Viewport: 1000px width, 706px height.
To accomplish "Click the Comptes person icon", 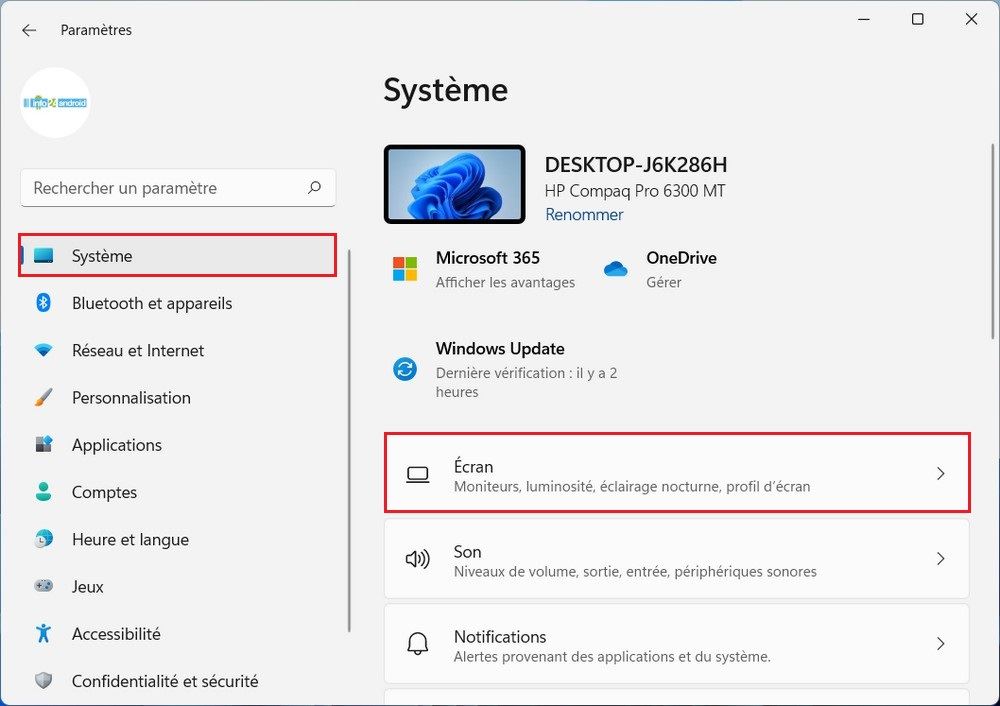I will (x=43, y=492).
